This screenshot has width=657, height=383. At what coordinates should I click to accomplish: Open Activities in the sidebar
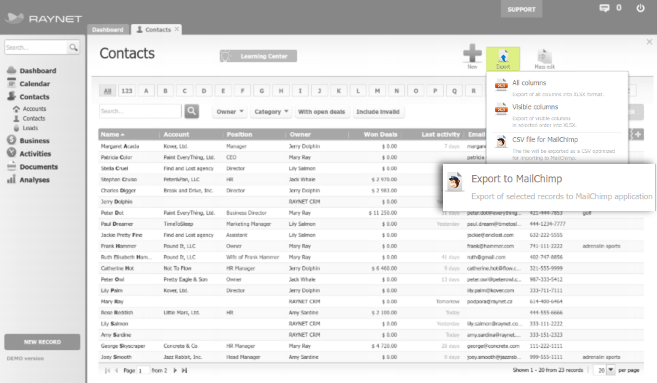(35, 153)
